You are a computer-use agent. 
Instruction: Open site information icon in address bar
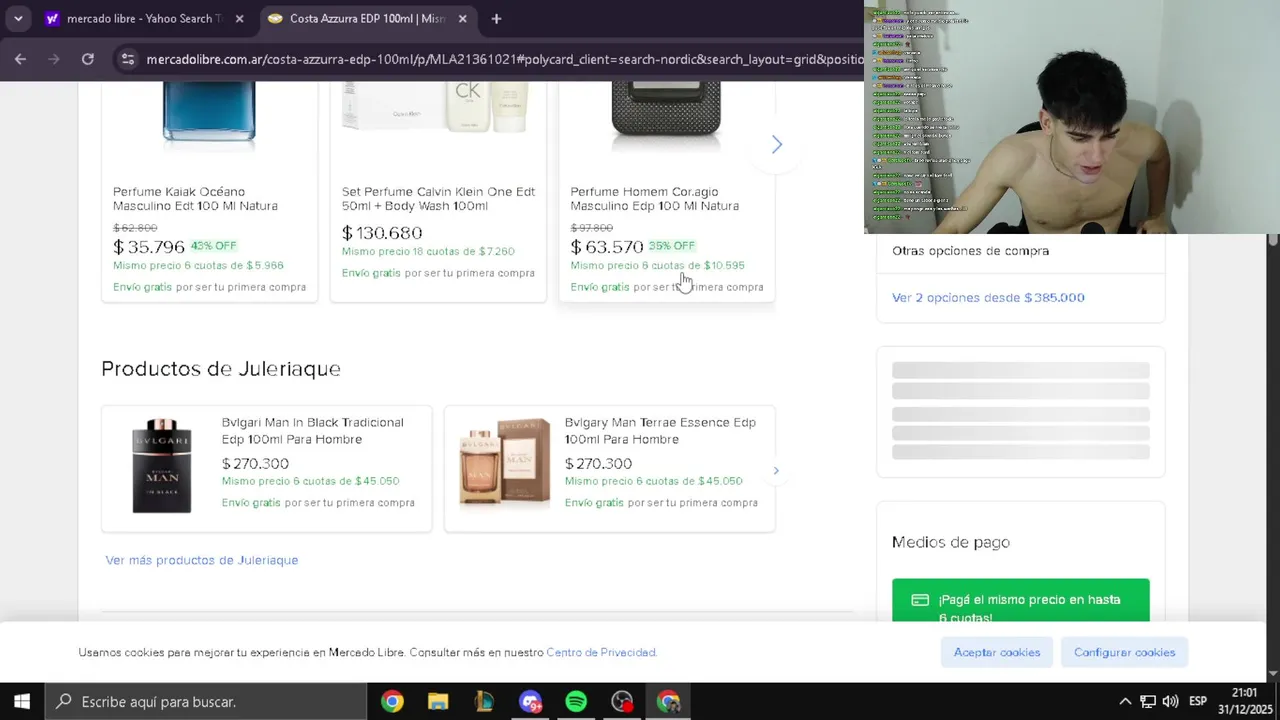127,59
